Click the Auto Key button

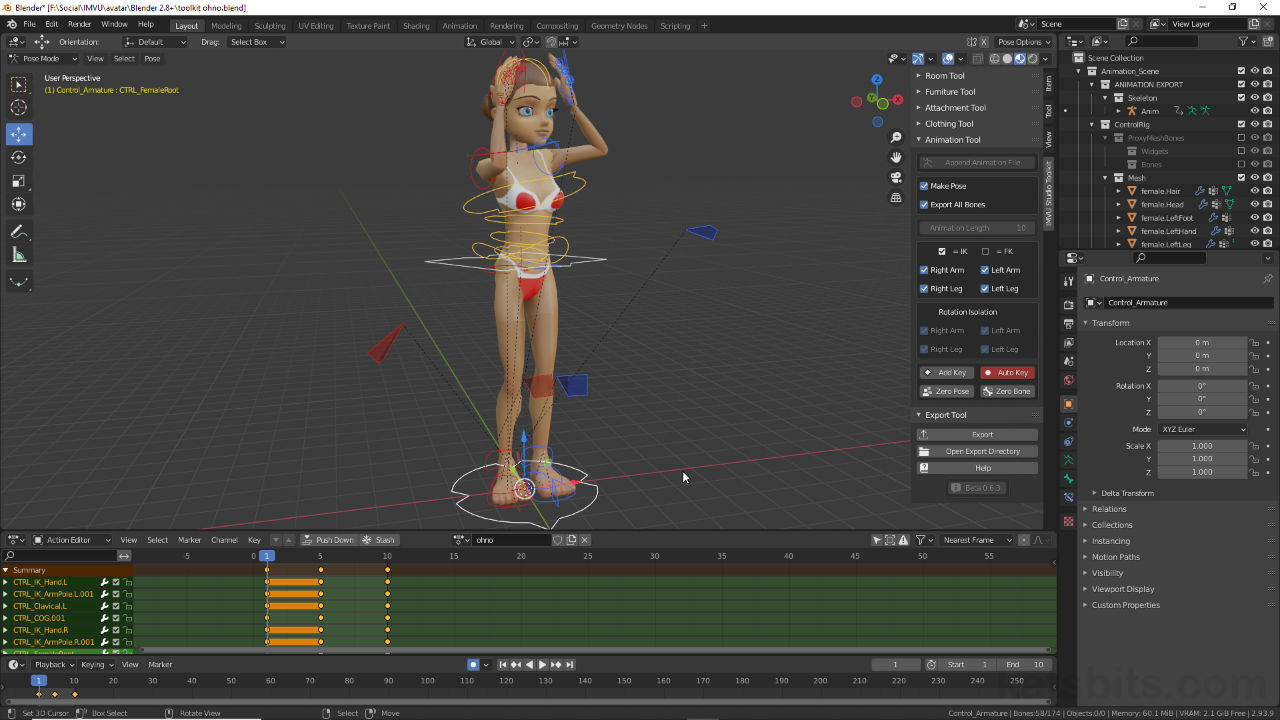pos(1007,372)
